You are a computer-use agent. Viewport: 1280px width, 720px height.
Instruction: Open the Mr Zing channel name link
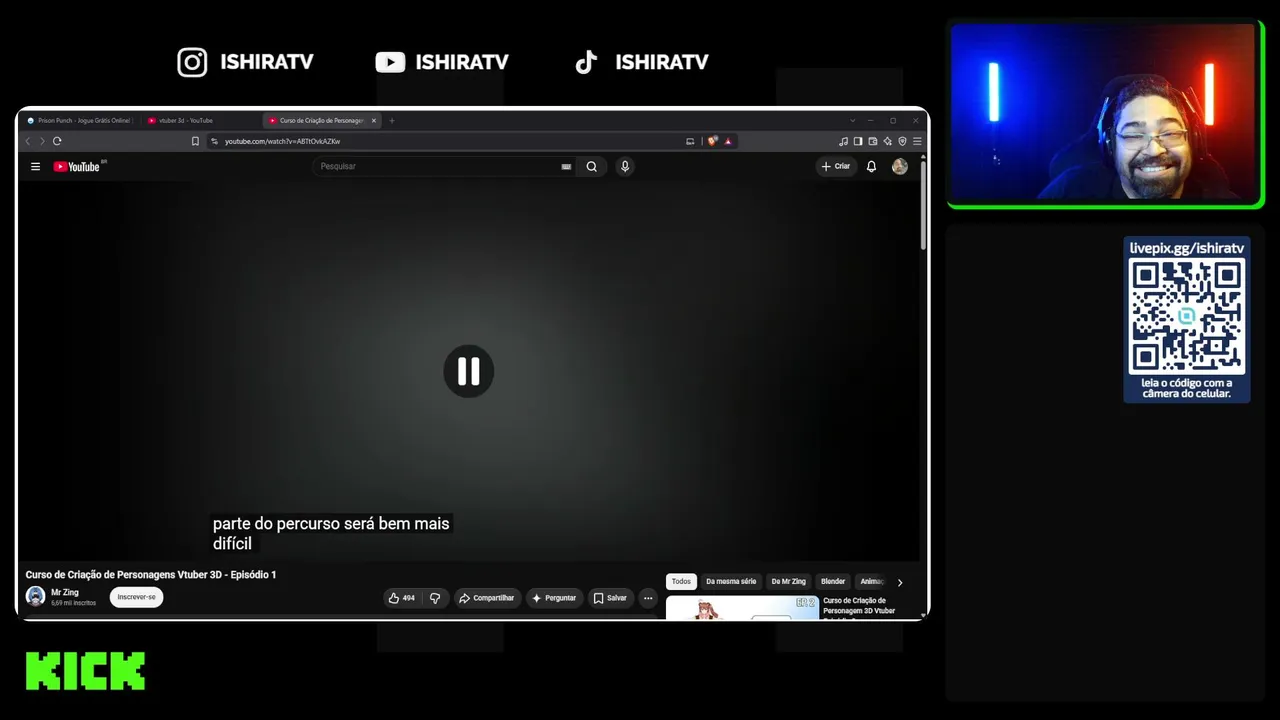coord(65,592)
